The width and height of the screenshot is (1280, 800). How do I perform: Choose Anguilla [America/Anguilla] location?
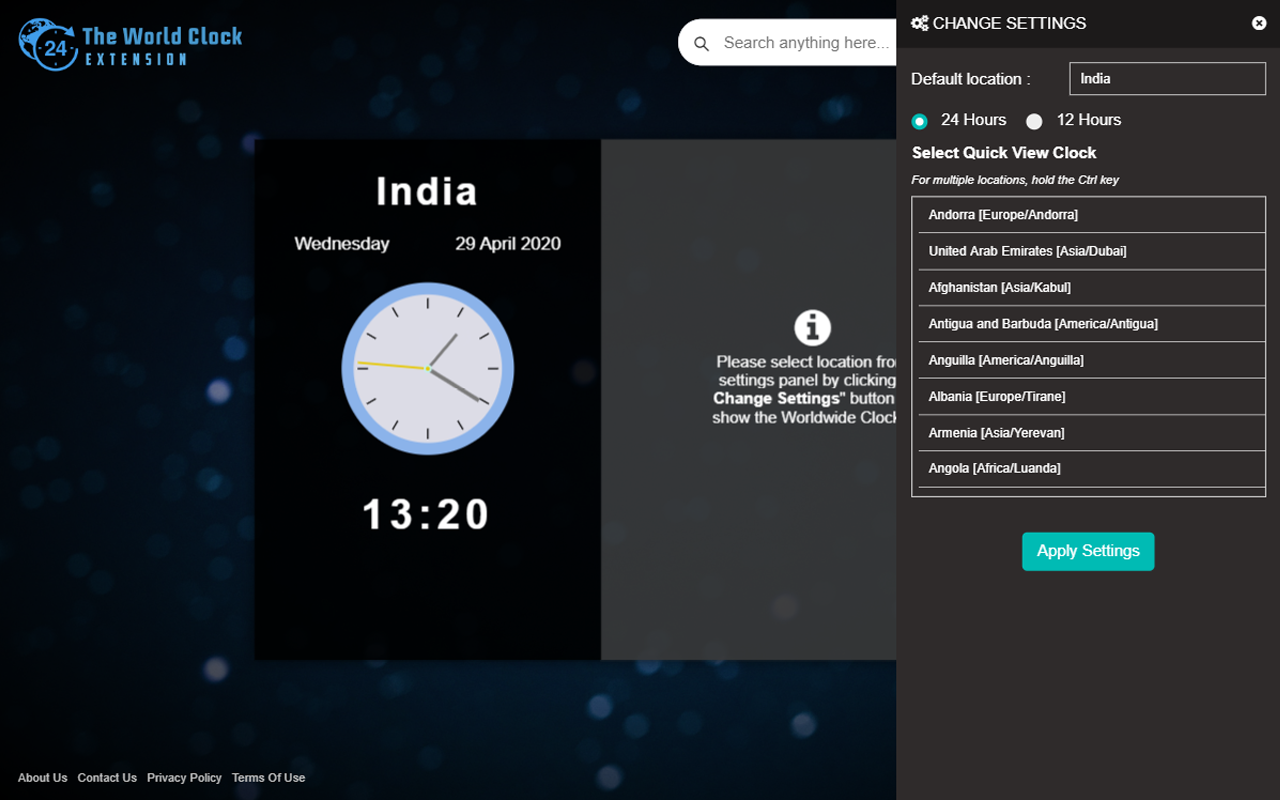(x=1092, y=360)
